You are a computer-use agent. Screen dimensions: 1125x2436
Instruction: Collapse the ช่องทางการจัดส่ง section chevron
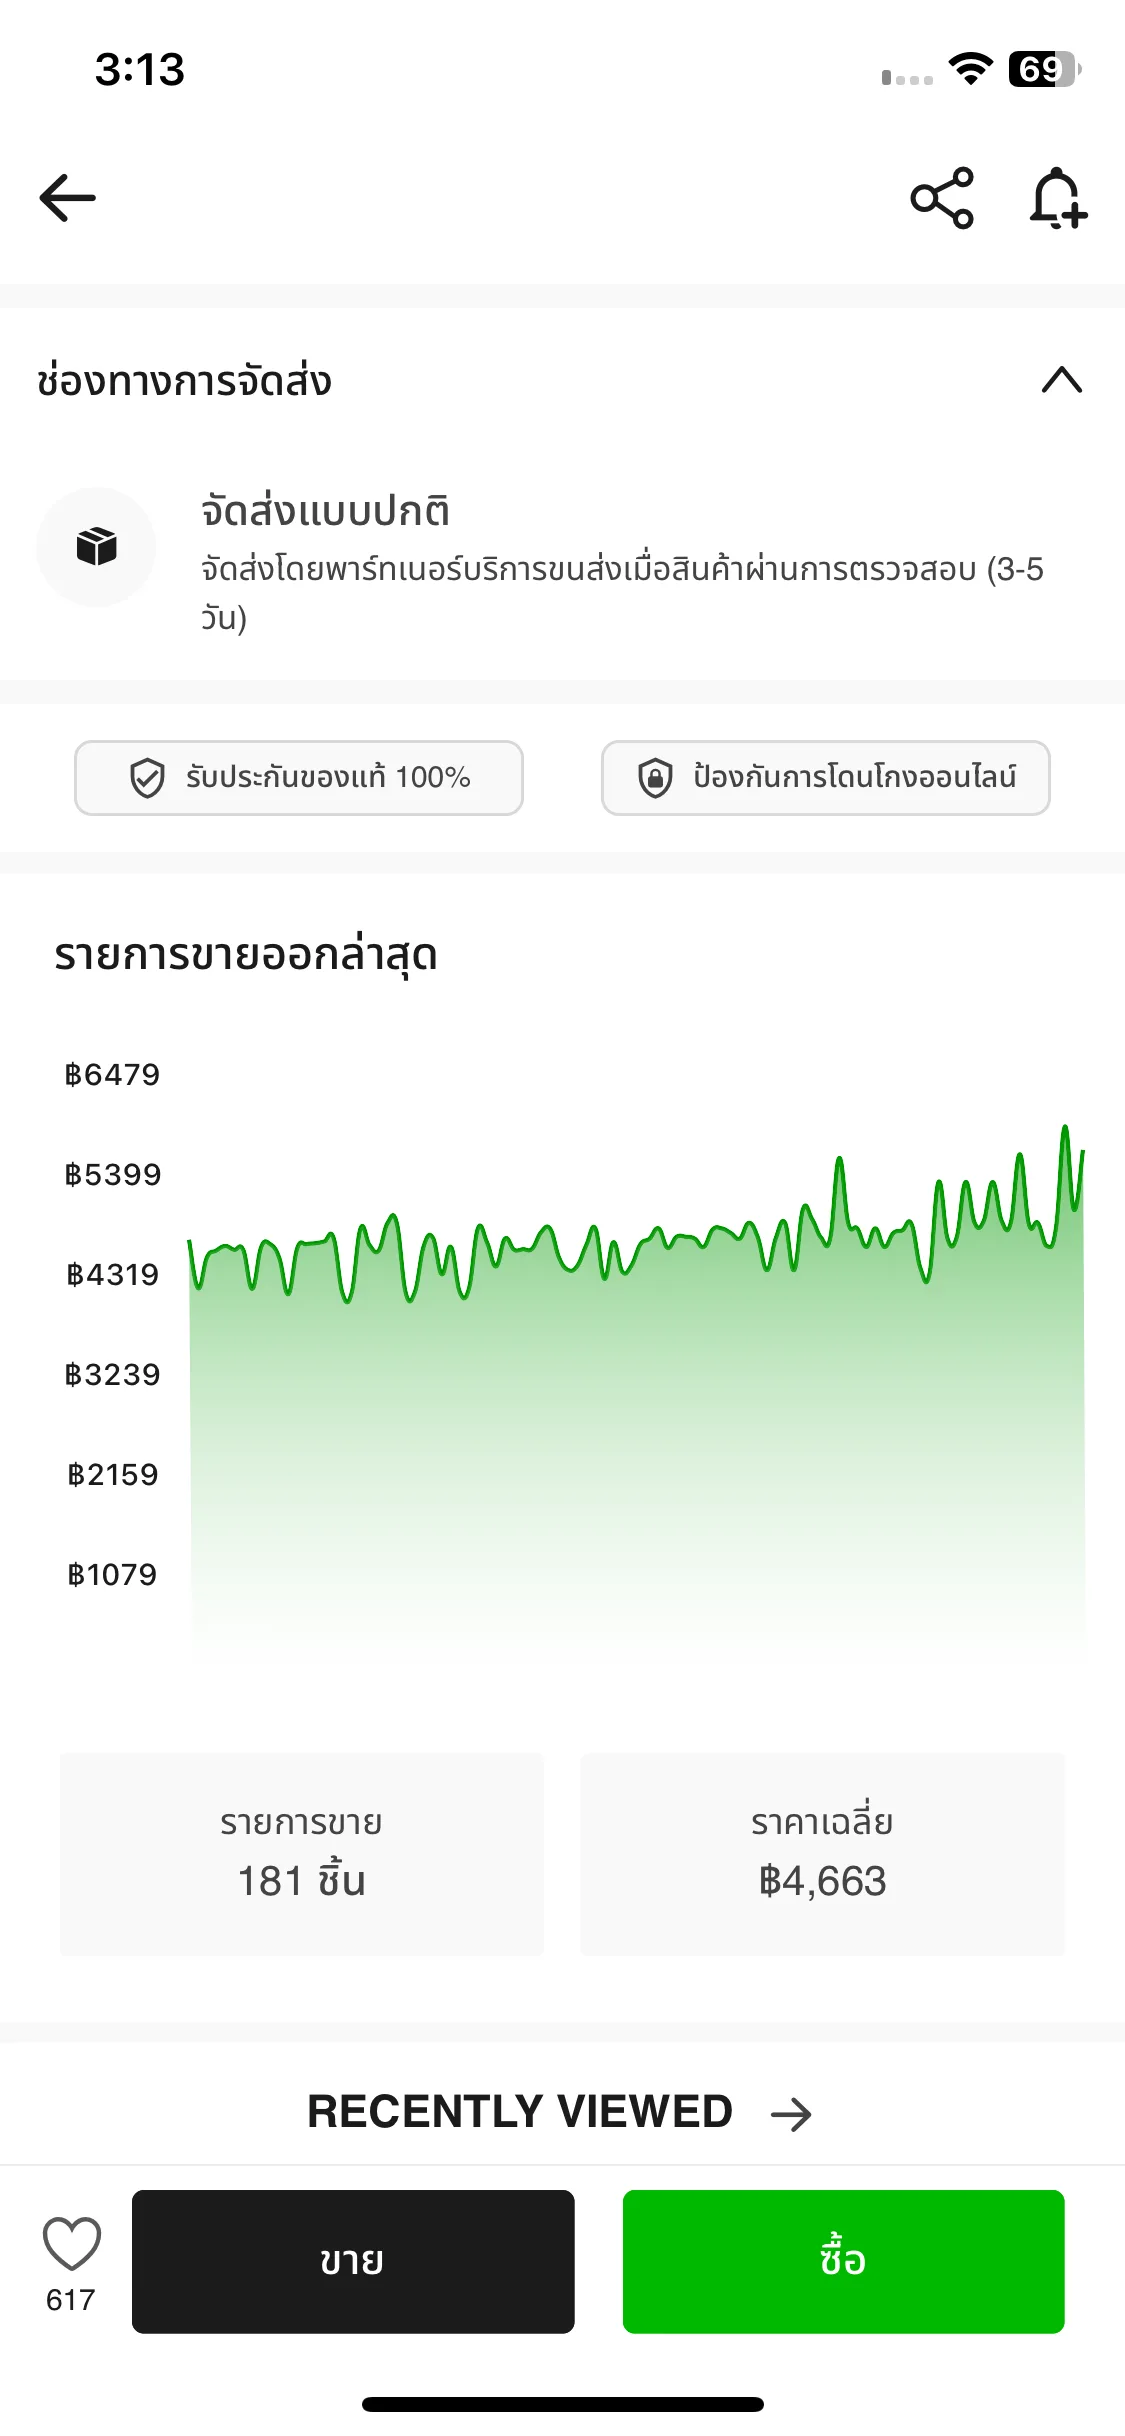pos(1062,380)
